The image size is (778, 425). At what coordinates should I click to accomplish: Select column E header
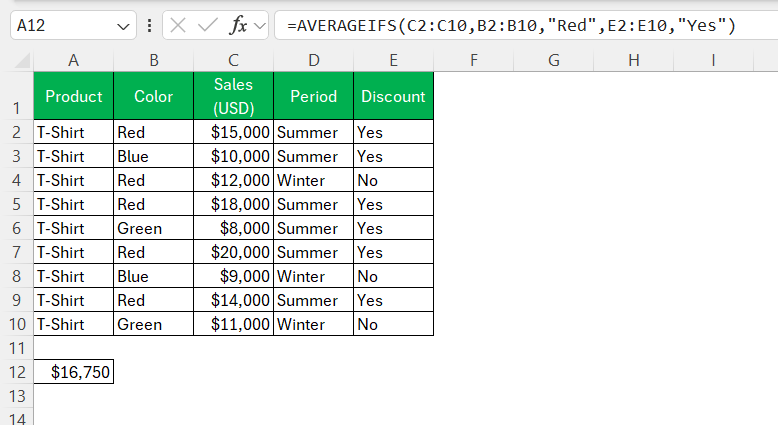tap(393, 61)
